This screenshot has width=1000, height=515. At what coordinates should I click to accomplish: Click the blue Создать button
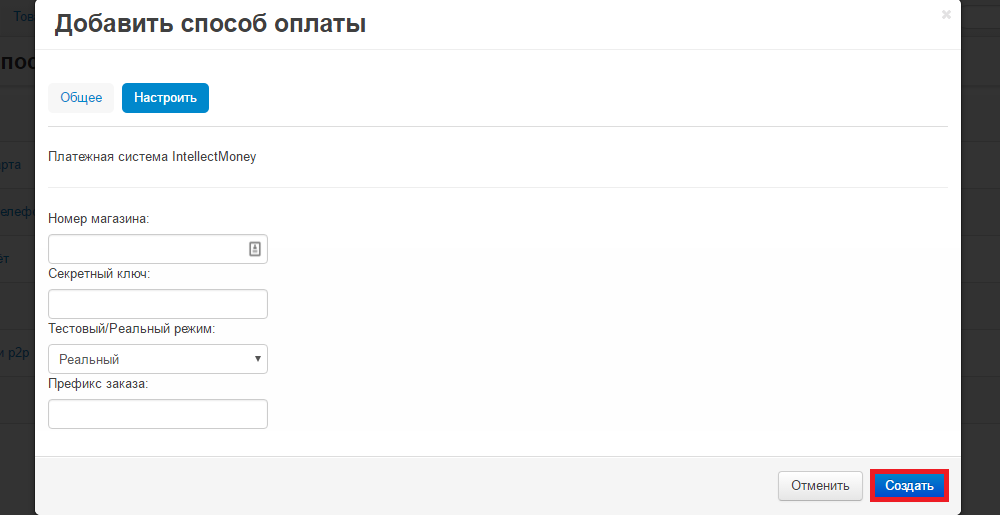909,486
